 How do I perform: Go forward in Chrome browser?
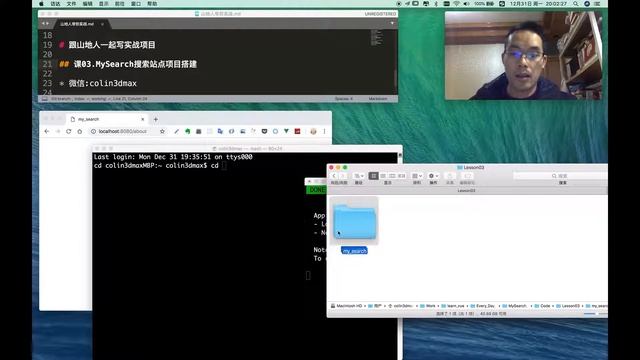(x=58, y=131)
